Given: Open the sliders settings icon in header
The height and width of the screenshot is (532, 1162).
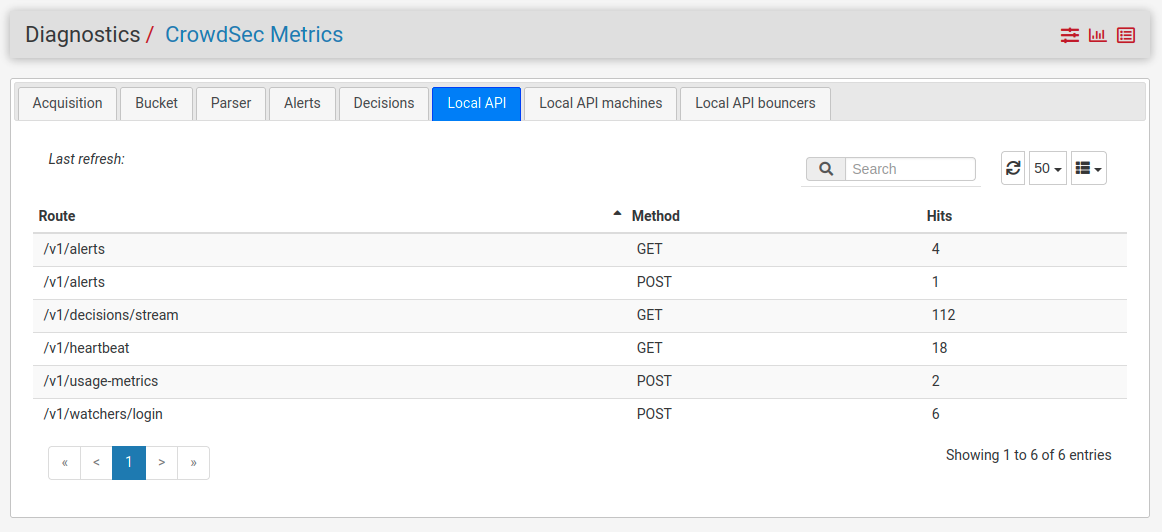Looking at the screenshot, I should [1070, 35].
